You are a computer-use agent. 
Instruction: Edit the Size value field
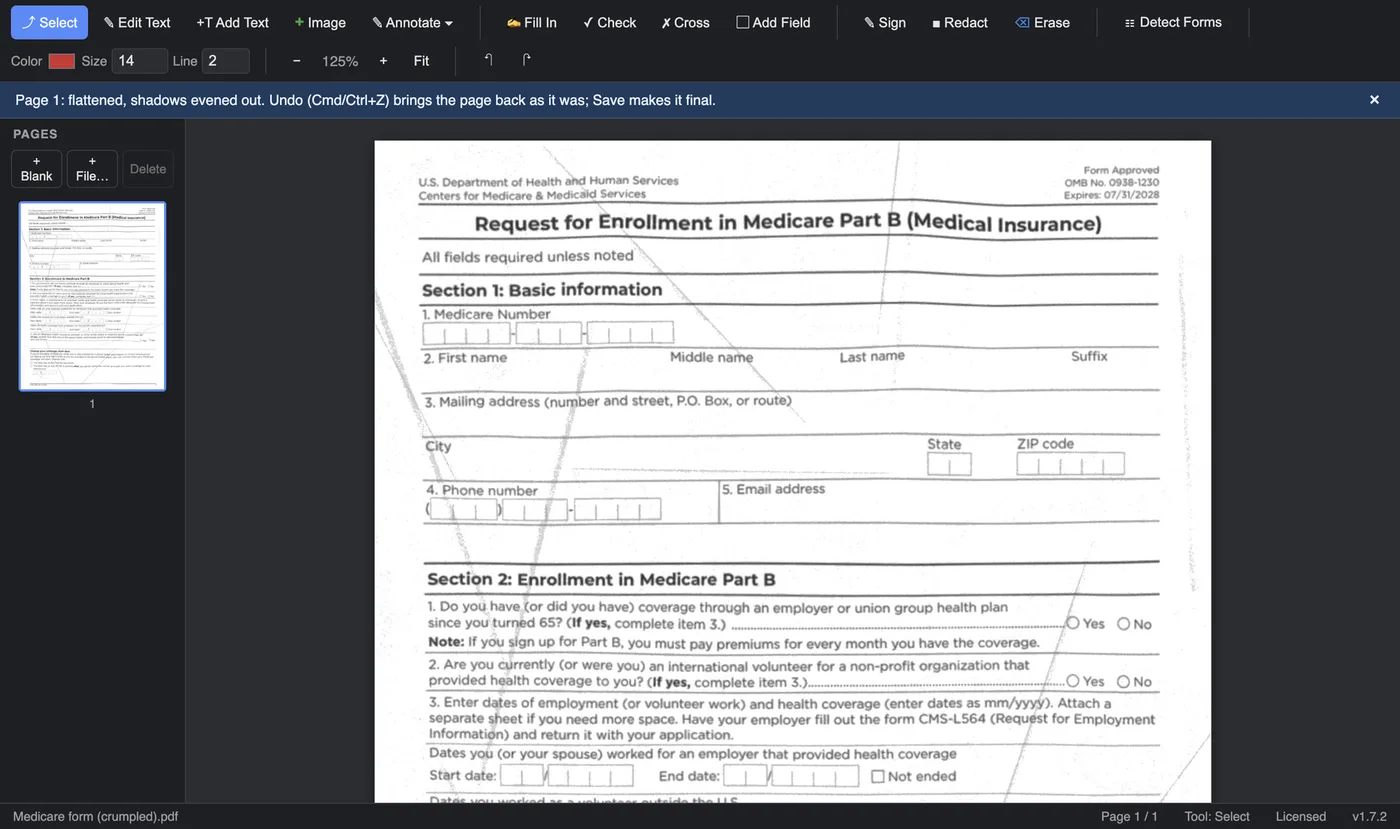139,61
